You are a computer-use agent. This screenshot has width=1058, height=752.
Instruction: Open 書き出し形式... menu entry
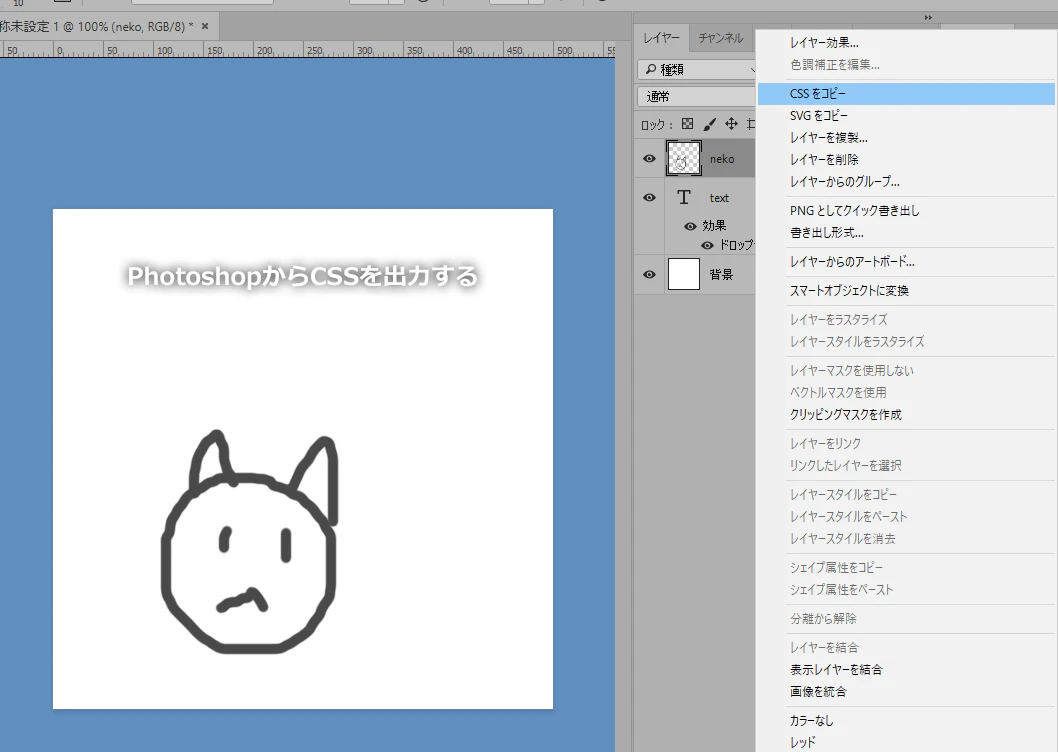(906, 233)
